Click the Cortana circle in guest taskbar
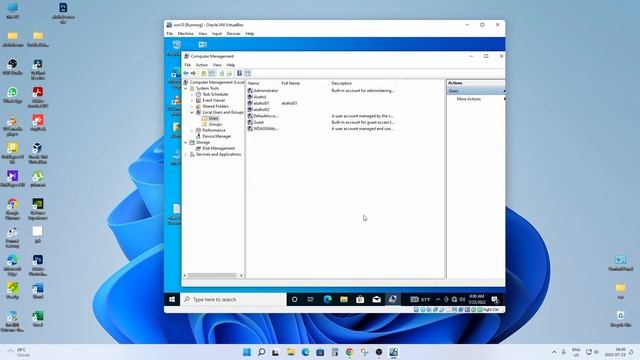Viewport: 640px width, 360px height. pyautogui.click(x=294, y=300)
